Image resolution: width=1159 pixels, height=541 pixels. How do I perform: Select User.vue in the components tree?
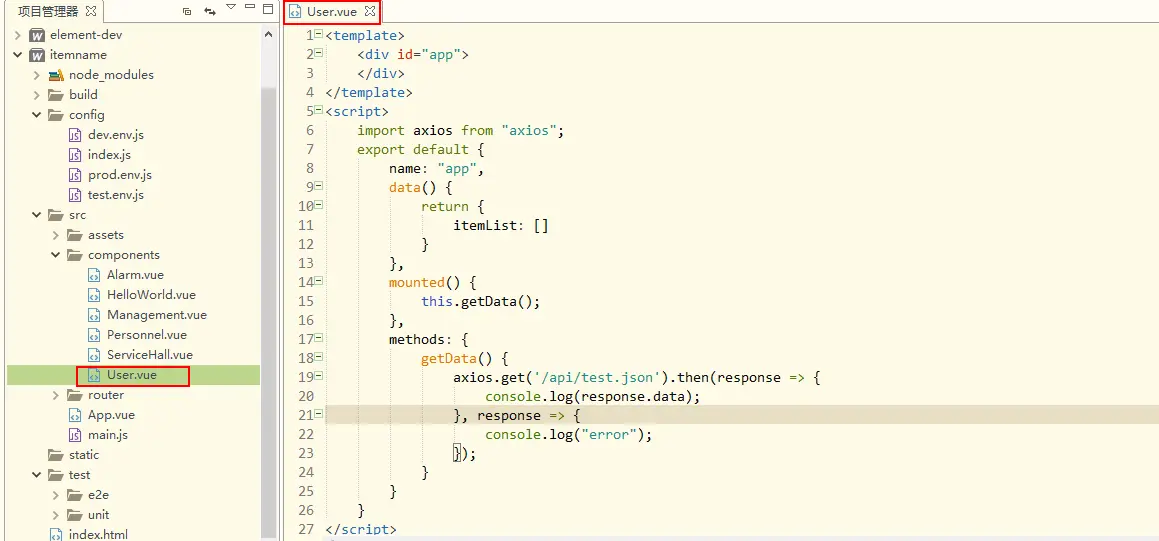[133, 375]
